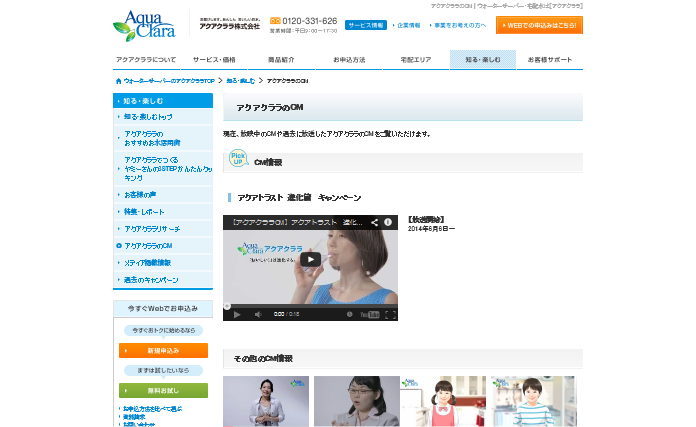Open the お客様サポート menu
The image size is (696, 427).
(550, 59)
